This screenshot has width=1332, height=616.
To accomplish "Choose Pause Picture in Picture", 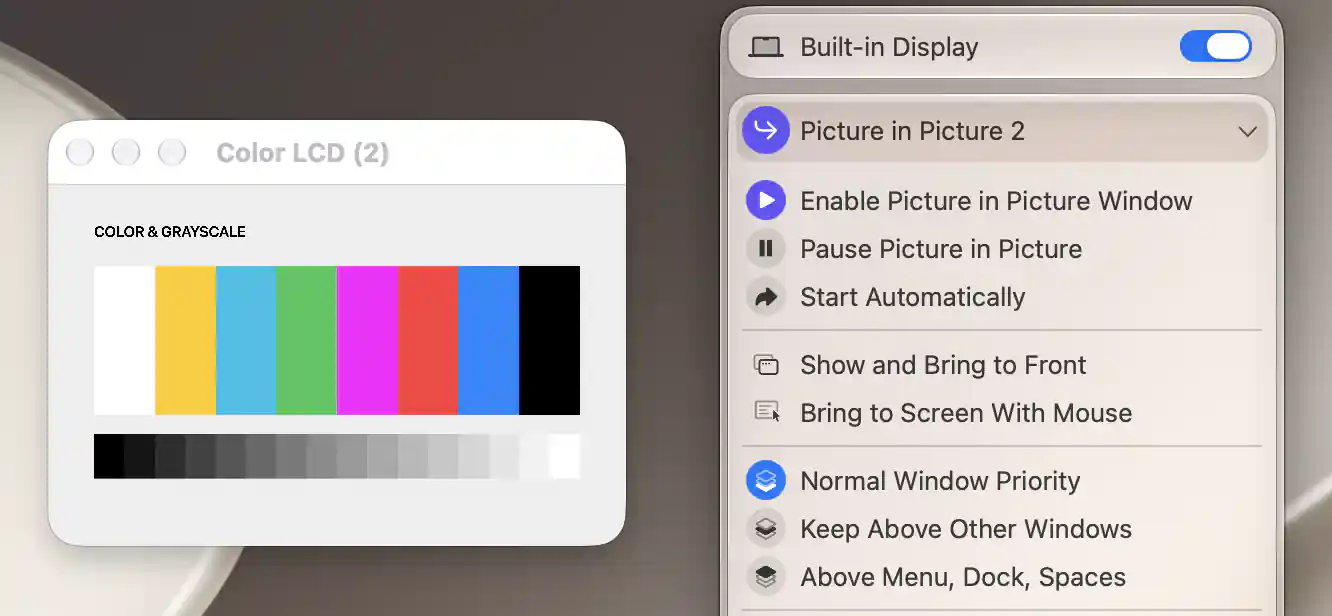I will tap(941, 249).
